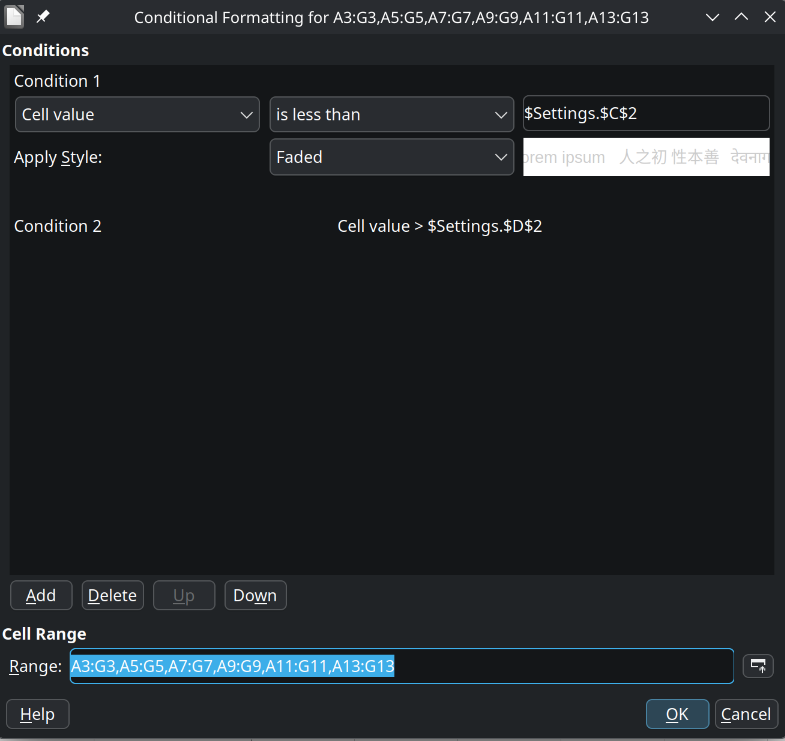The height and width of the screenshot is (741, 785).
Task: Open the 'is less than' operator dropdown
Action: pos(391,115)
